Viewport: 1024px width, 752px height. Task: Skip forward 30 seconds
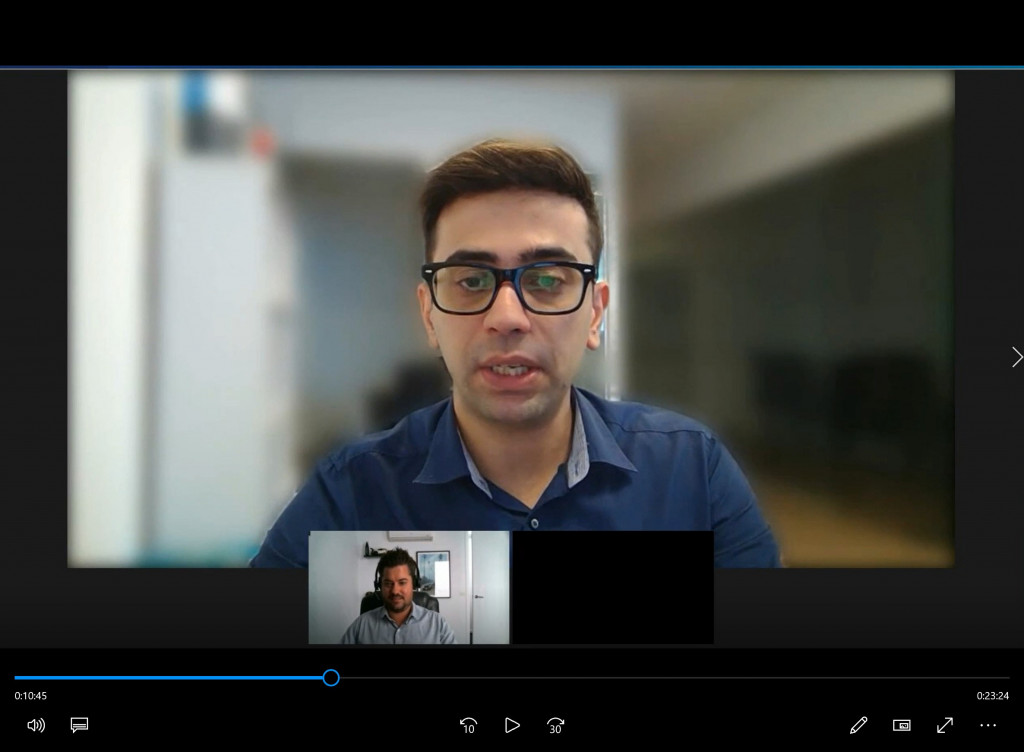click(x=556, y=725)
